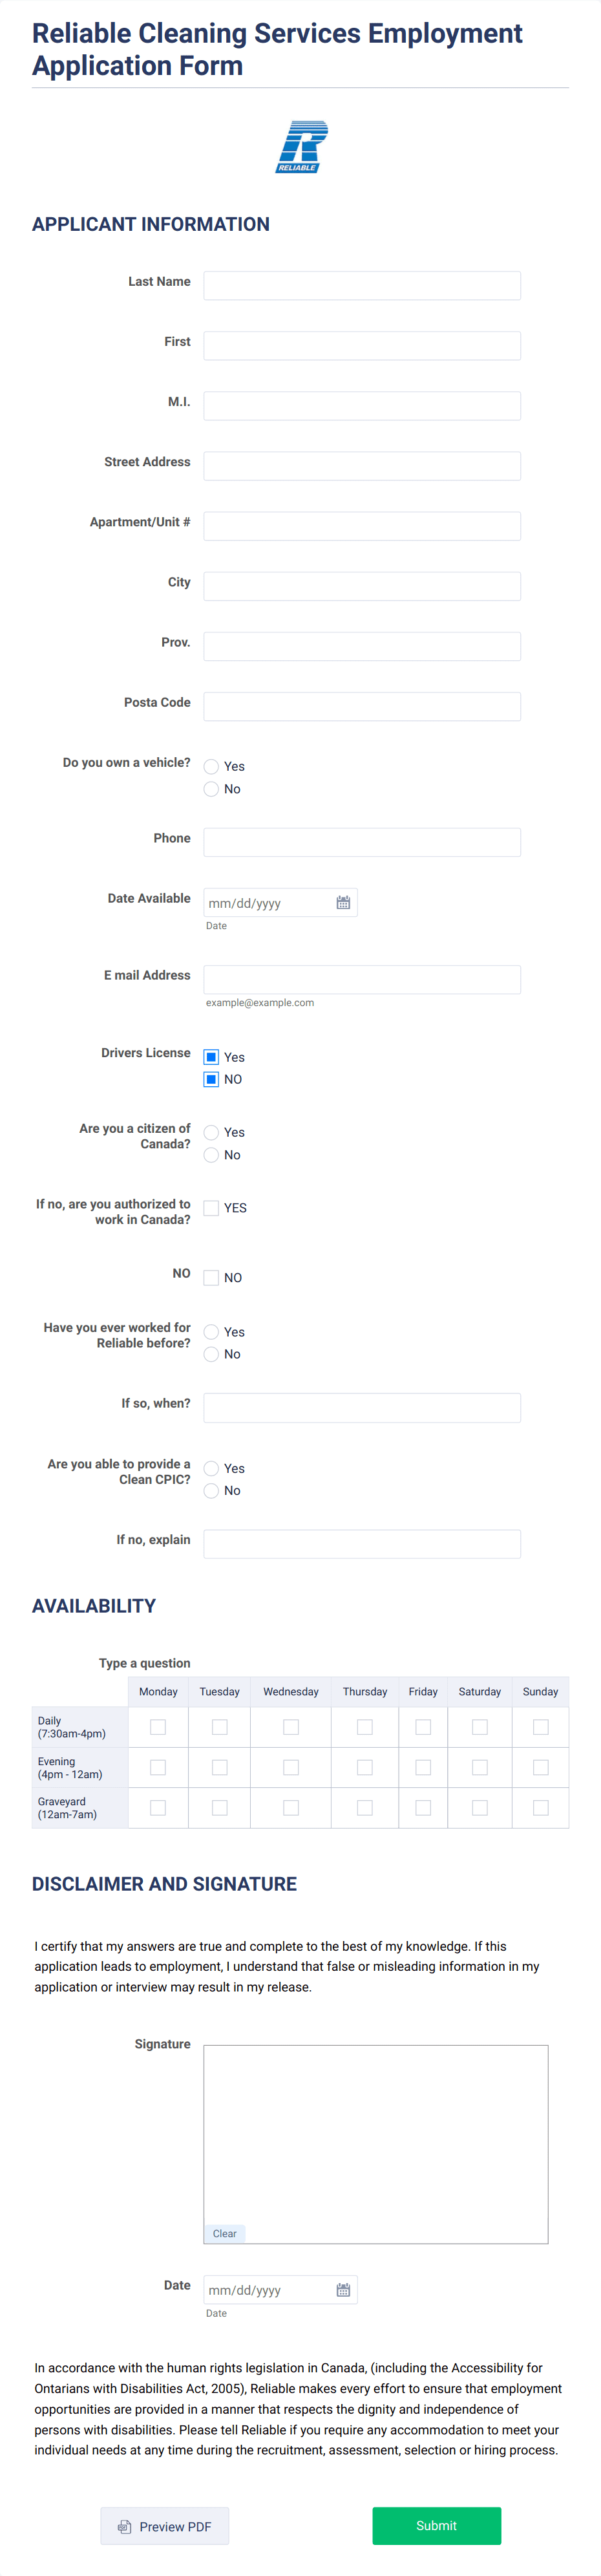Select No for Clean CPIC question
The height and width of the screenshot is (2576, 601).
pos(211,1490)
